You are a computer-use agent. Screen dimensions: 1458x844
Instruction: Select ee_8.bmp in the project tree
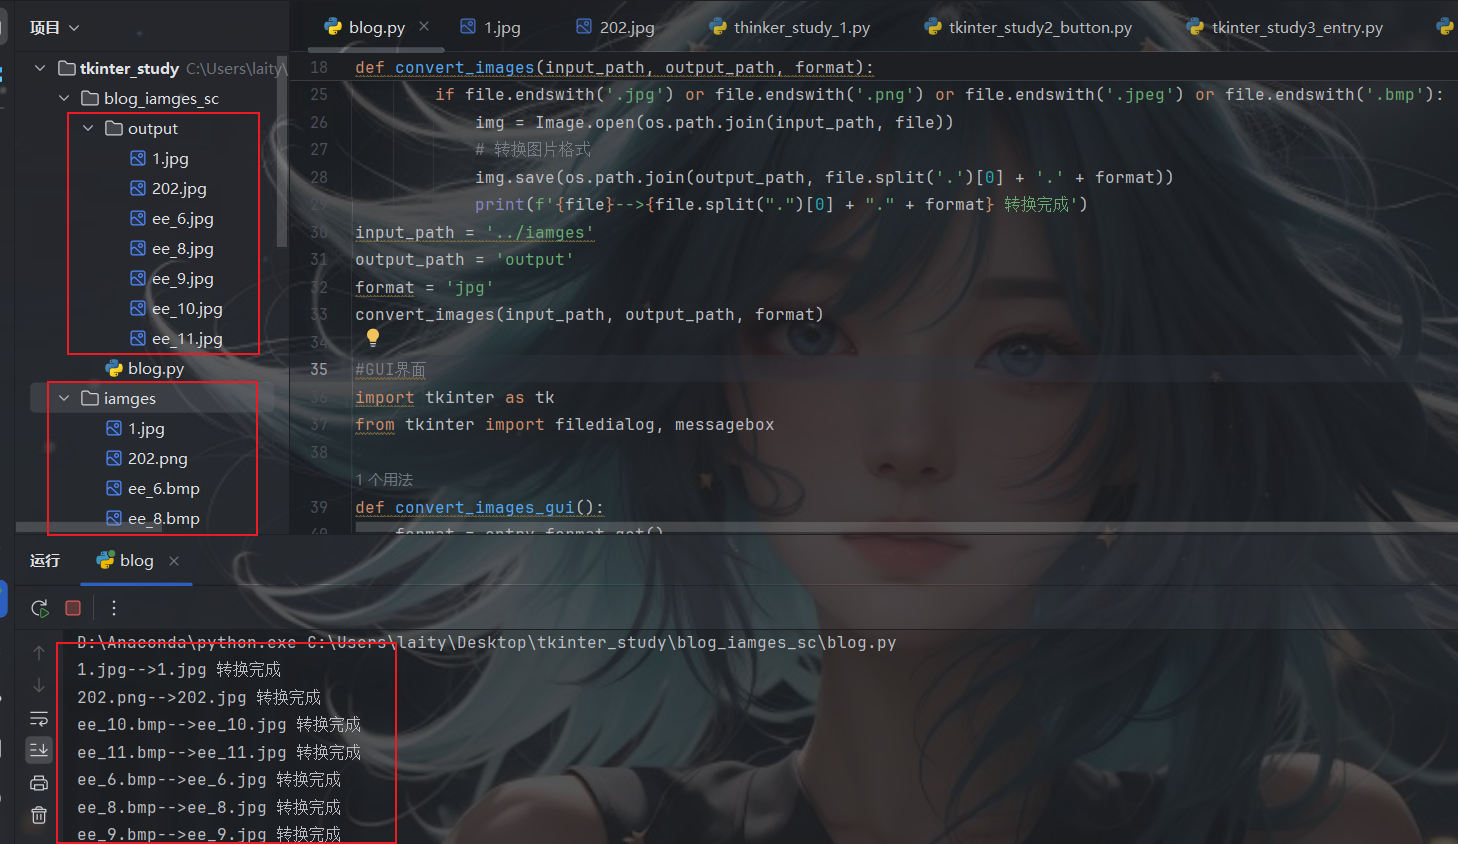tap(164, 518)
